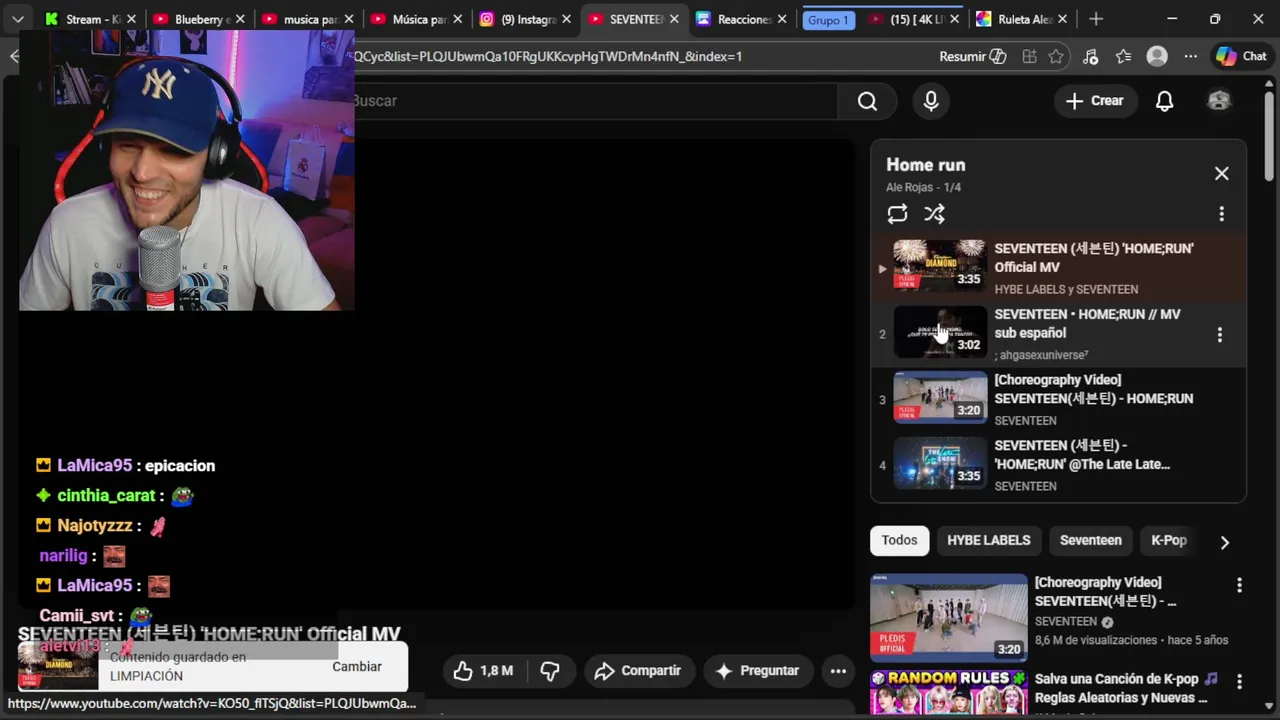Open YouTube notifications bell

pos(1164,101)
